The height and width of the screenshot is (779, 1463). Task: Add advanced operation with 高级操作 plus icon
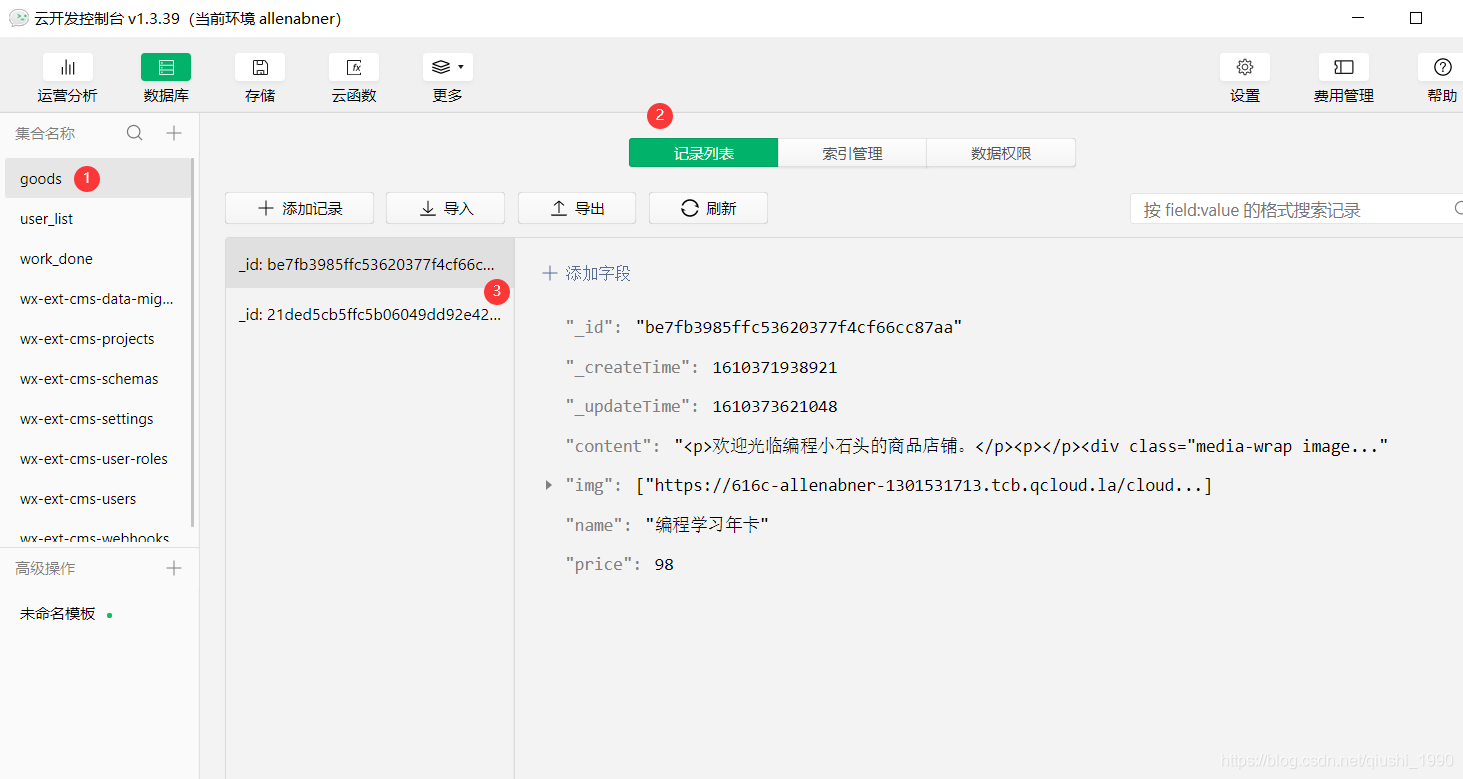tap(174, 568)
